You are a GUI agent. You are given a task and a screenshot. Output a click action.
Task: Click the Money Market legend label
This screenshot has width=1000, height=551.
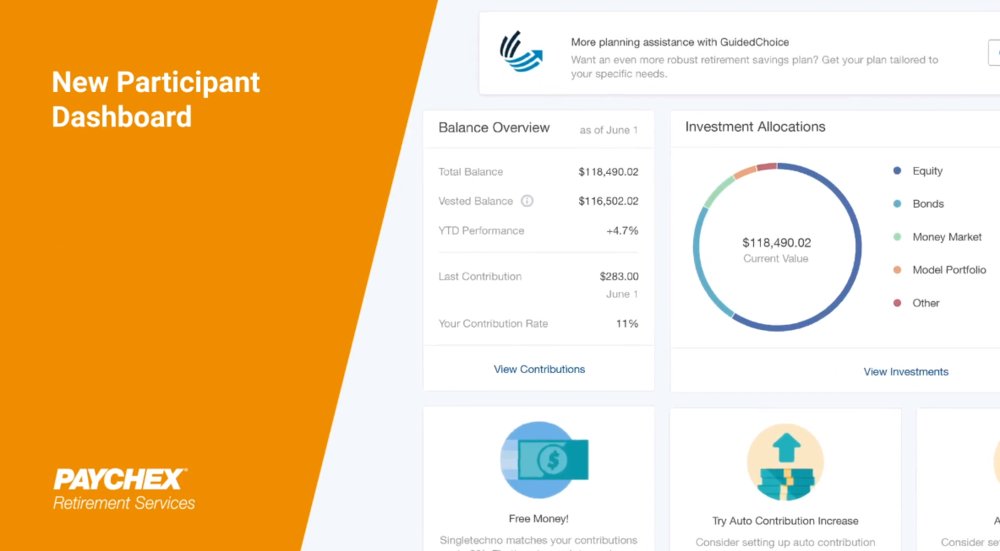coord(947,237)
